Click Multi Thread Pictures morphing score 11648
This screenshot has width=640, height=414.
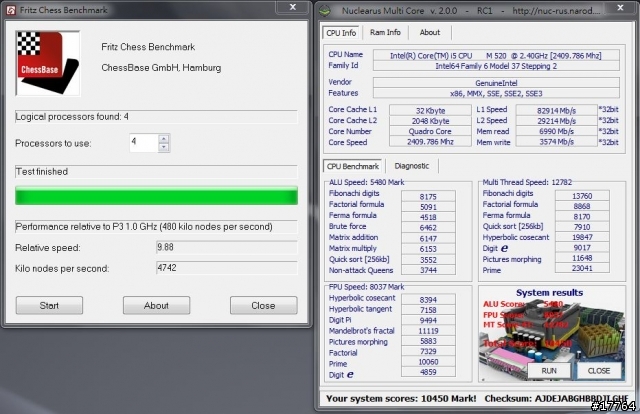point(582,258)
